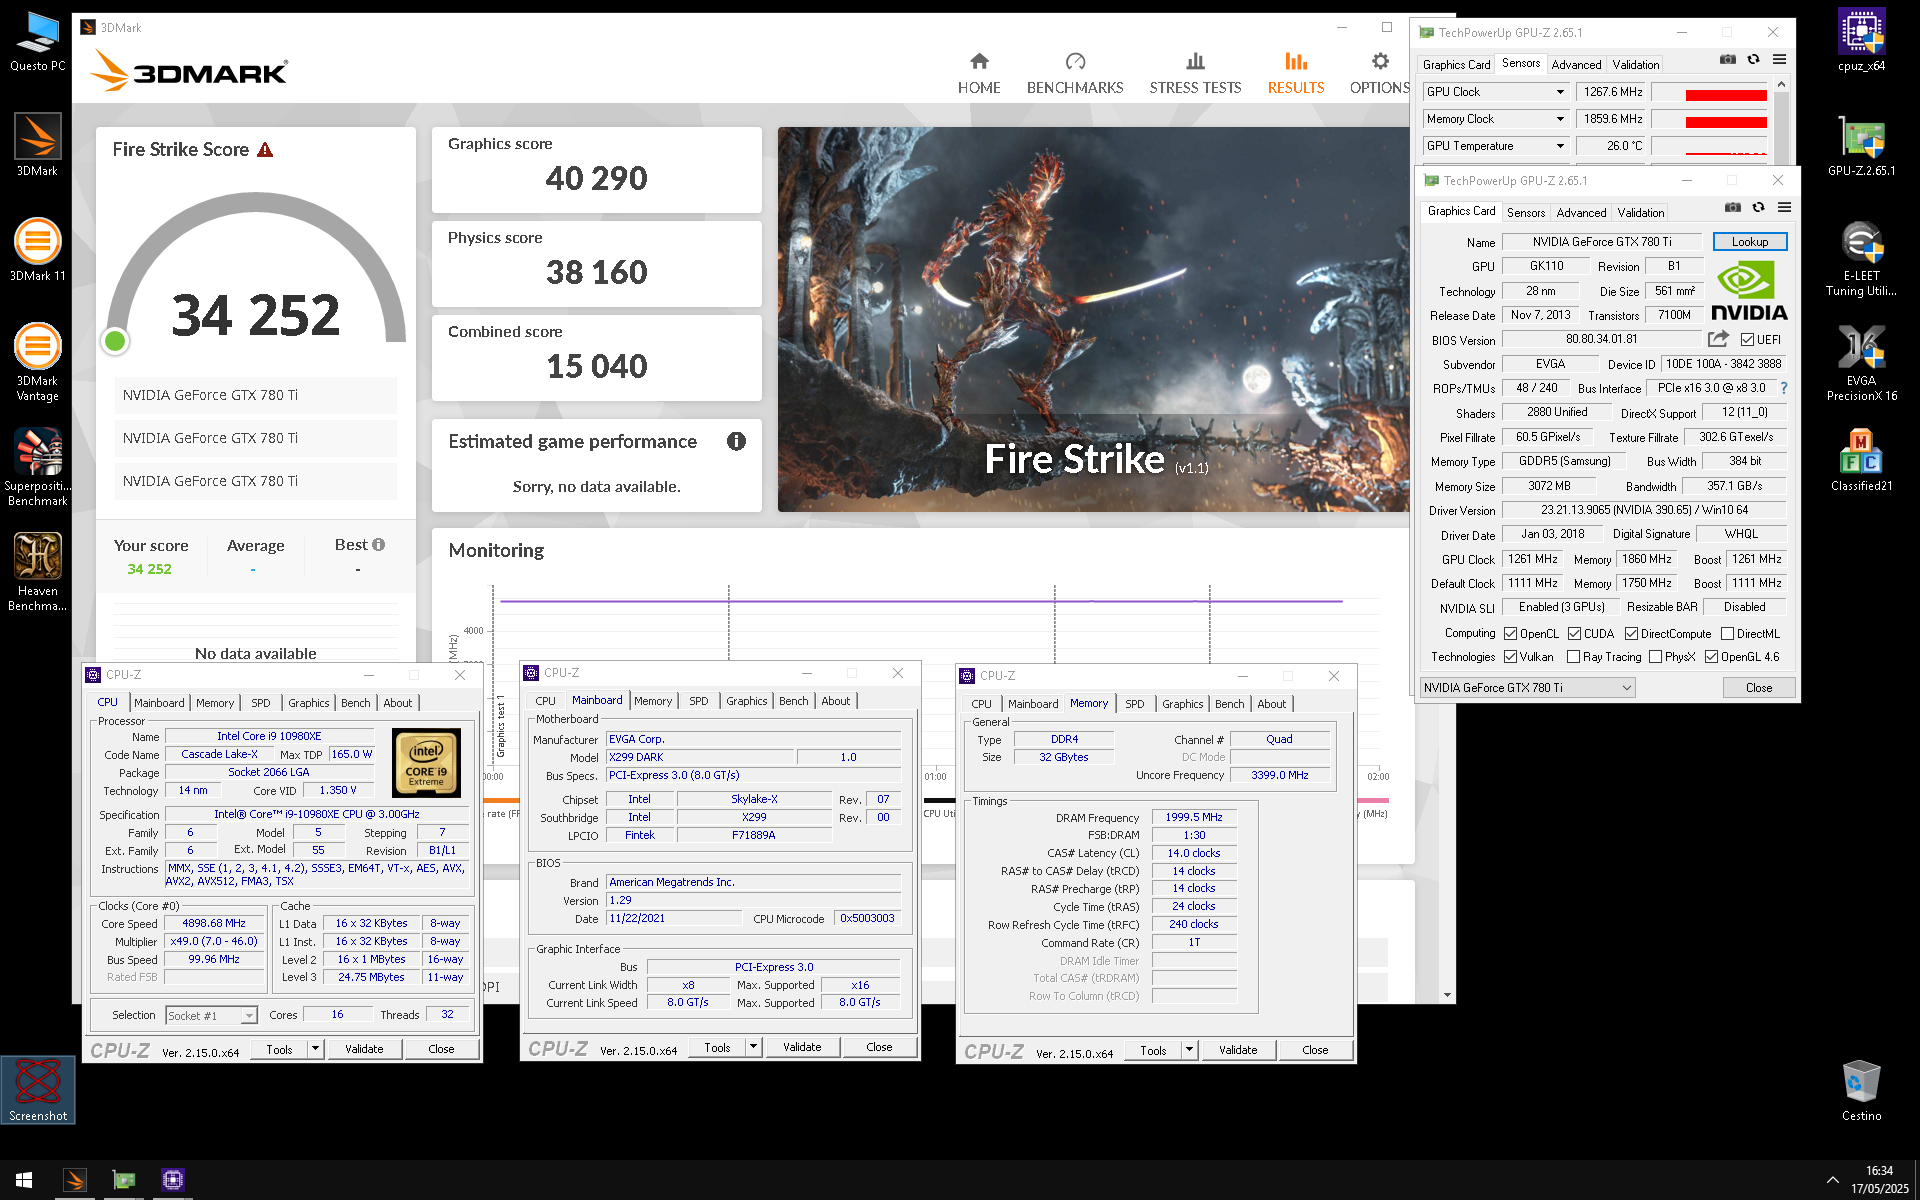Click 3DMark page scrollbar down arrow

tap(1448, 995)
